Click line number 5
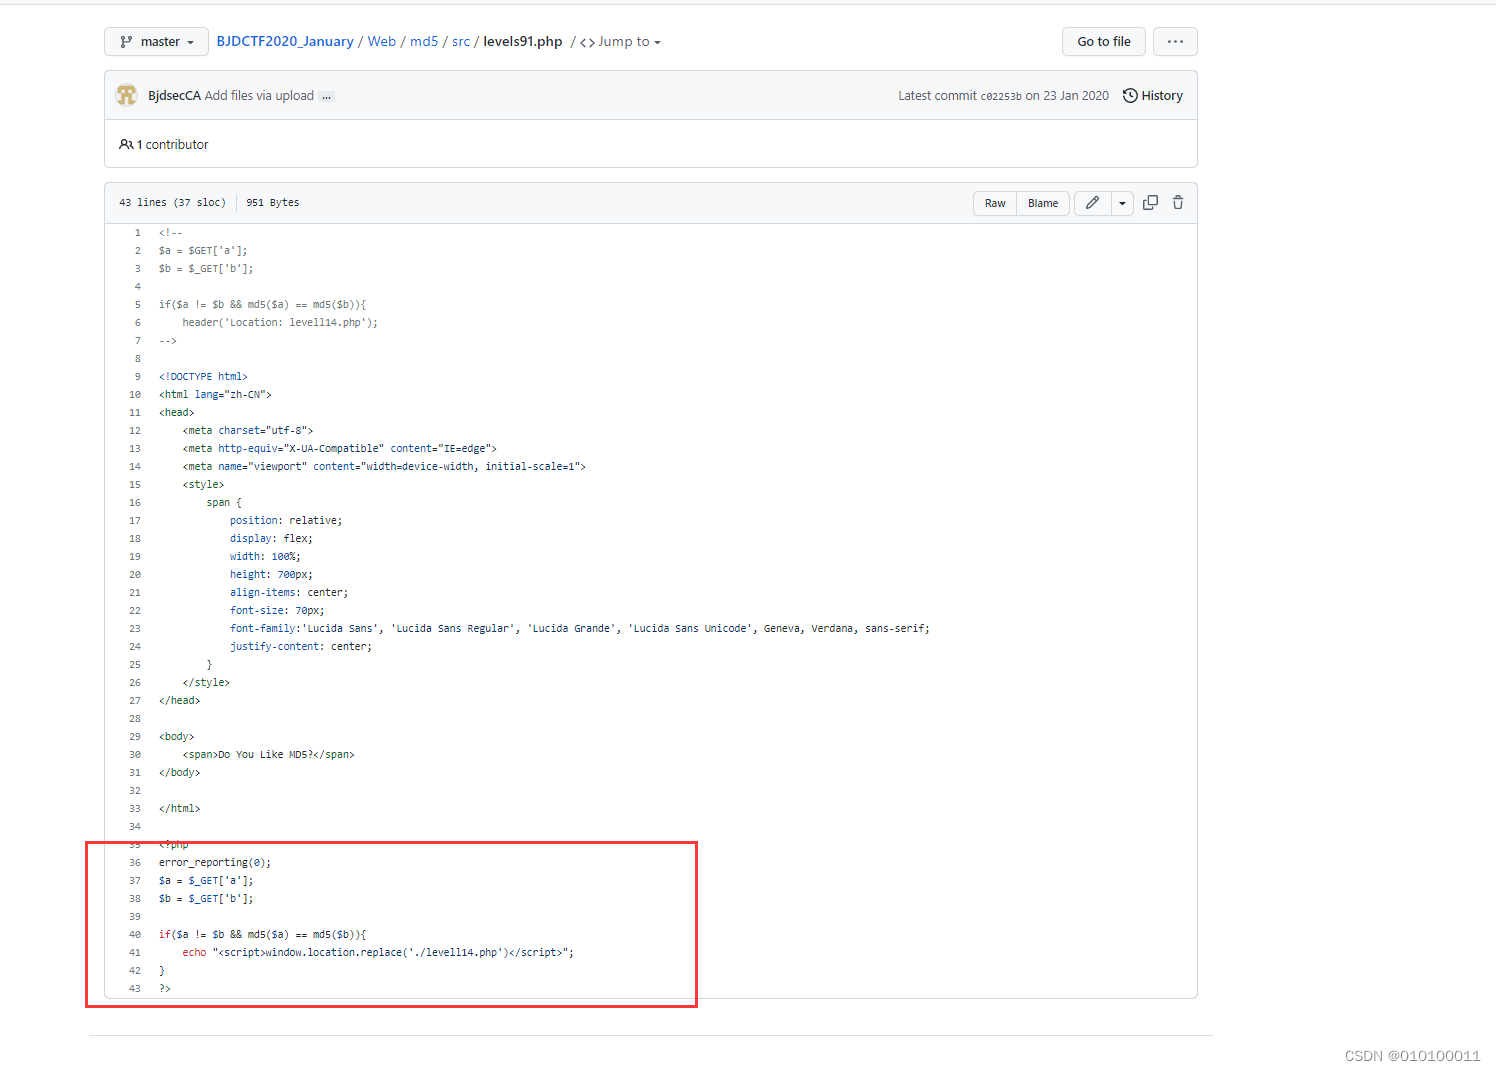This screenshot has height=1071, width=1496. pyautogui.click(x=138, y=305)
